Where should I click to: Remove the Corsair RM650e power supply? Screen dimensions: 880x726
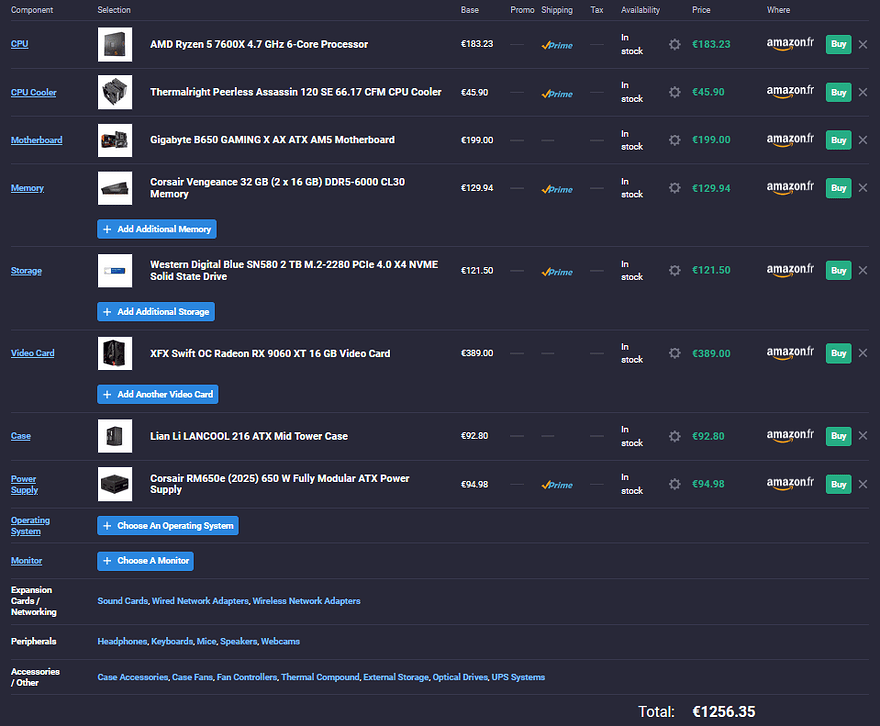coord(863,484)
